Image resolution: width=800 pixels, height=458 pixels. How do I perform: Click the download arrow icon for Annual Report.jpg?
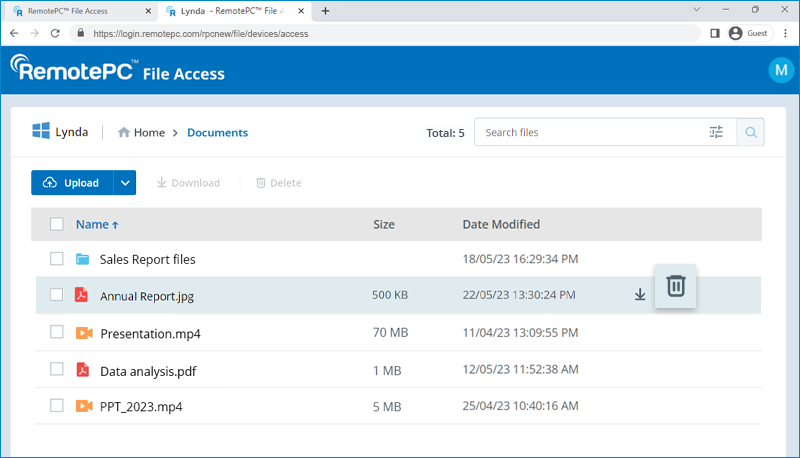pos(640,295)
